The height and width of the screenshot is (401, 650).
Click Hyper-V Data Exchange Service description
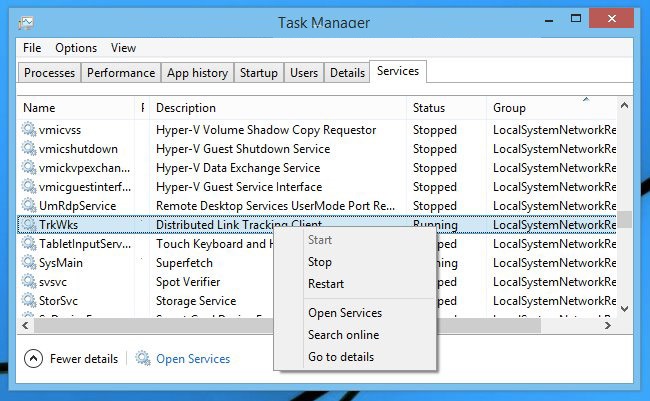pos(238,168)
